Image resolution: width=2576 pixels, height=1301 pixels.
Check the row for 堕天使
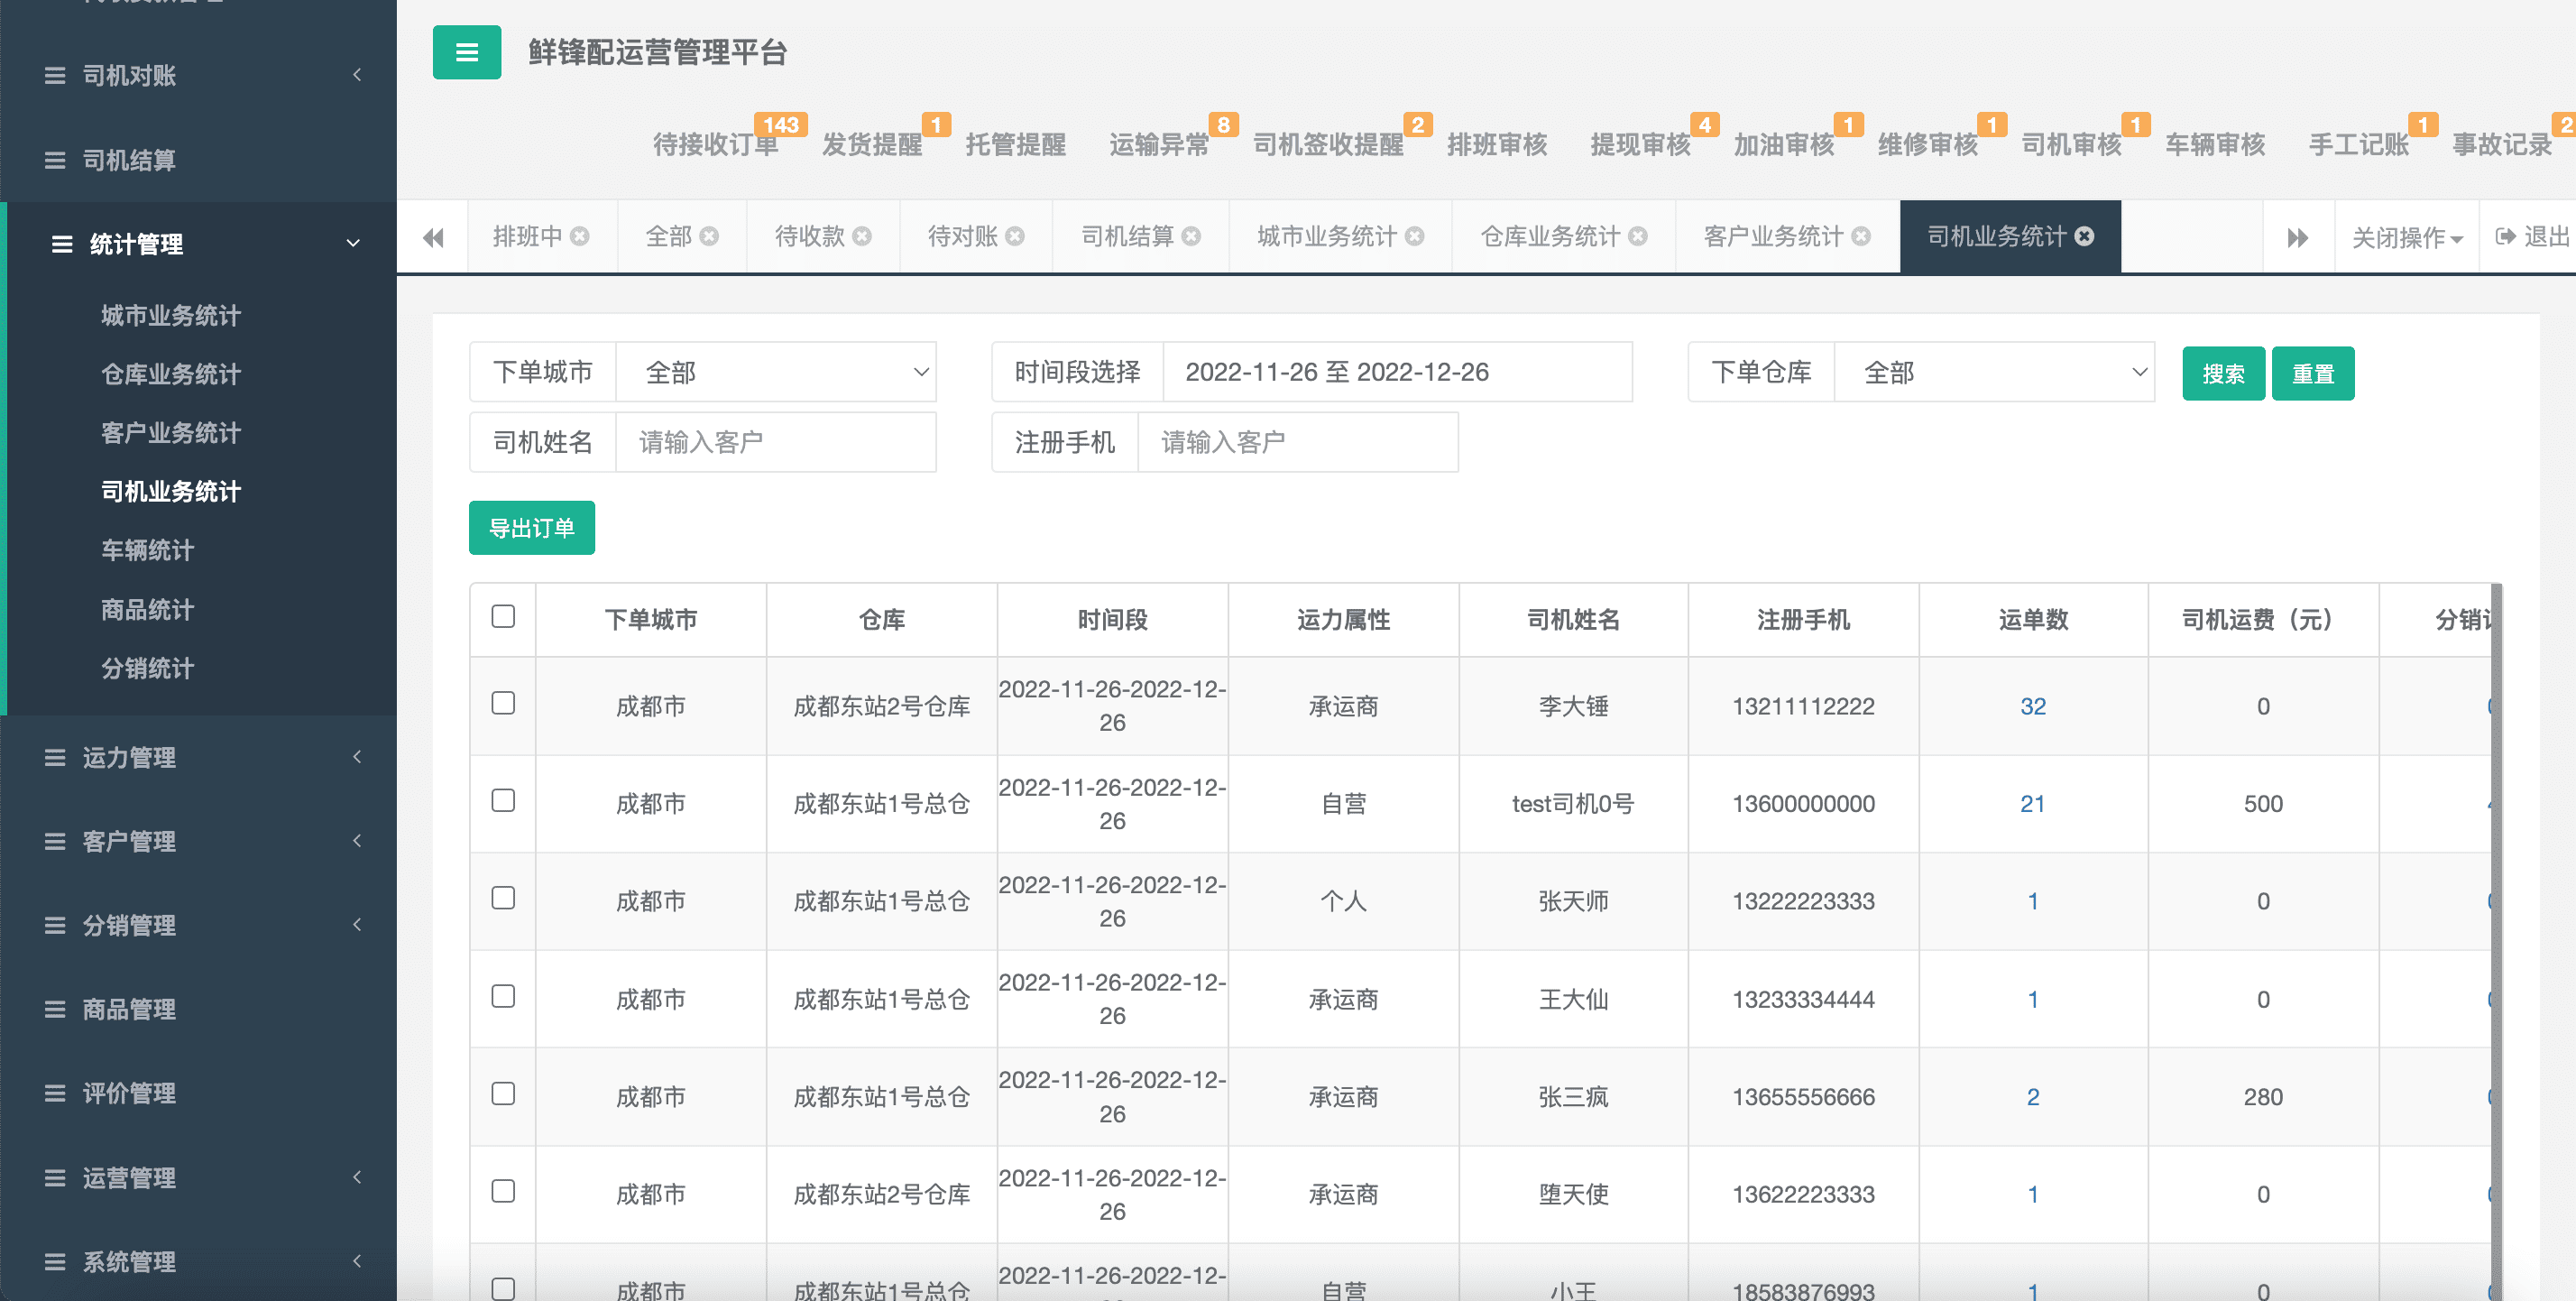(x=503, y=1191)
